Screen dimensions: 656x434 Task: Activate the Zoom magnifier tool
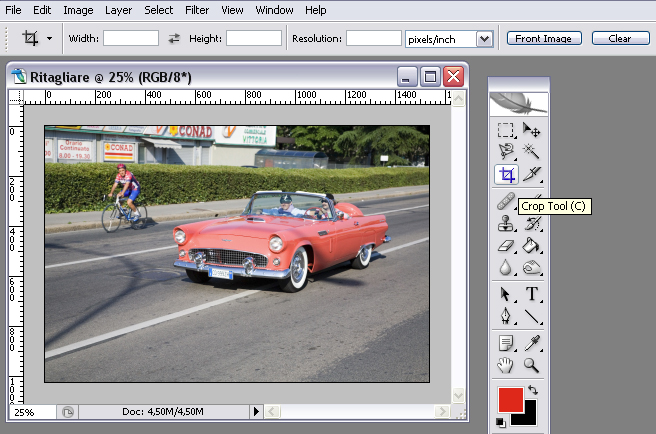[532, 365]
